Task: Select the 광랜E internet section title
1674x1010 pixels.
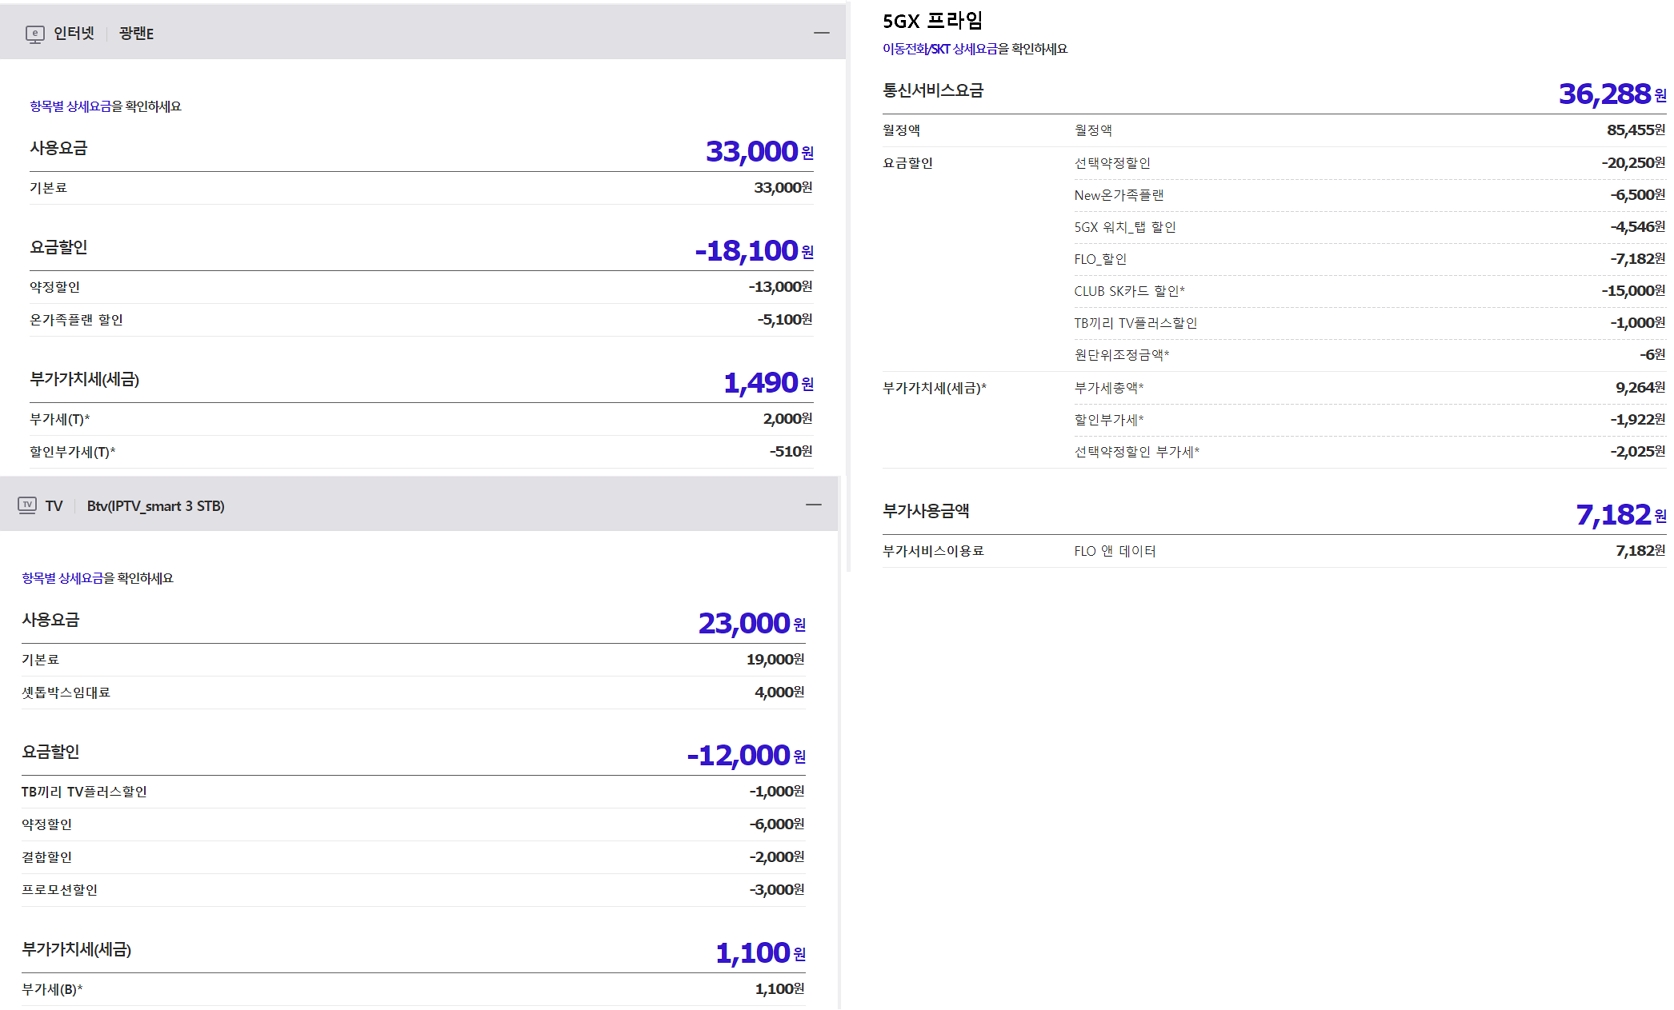Action: 136,34
